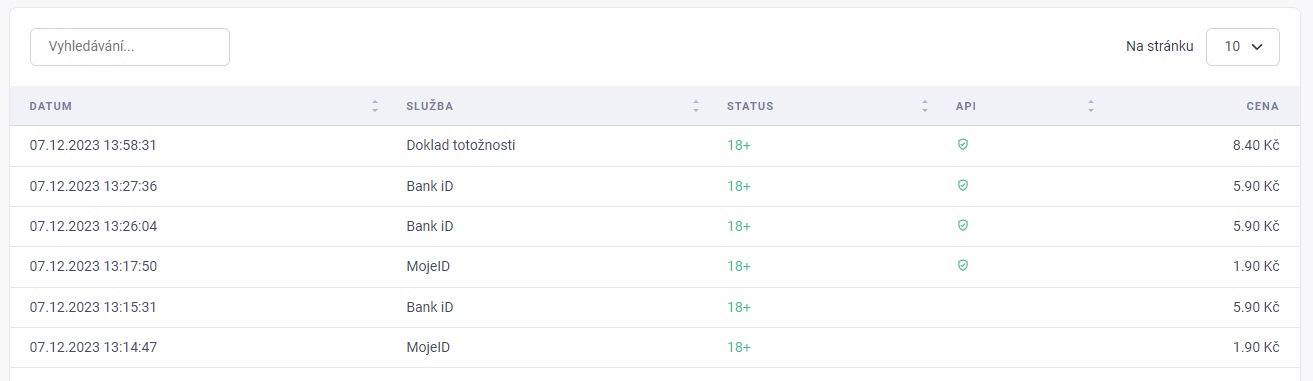Click the shield icon in the 13:26:04 Bank iD row
Image resolution: width=1313 pixels, height=381 pixels.
[963, 226]
